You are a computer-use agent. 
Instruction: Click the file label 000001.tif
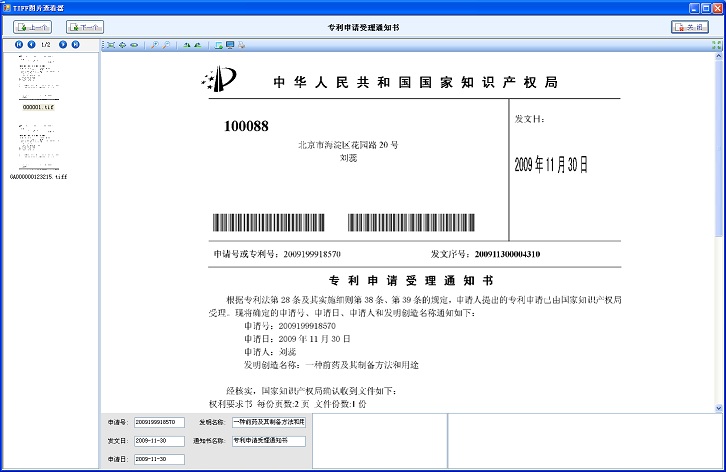39,107
